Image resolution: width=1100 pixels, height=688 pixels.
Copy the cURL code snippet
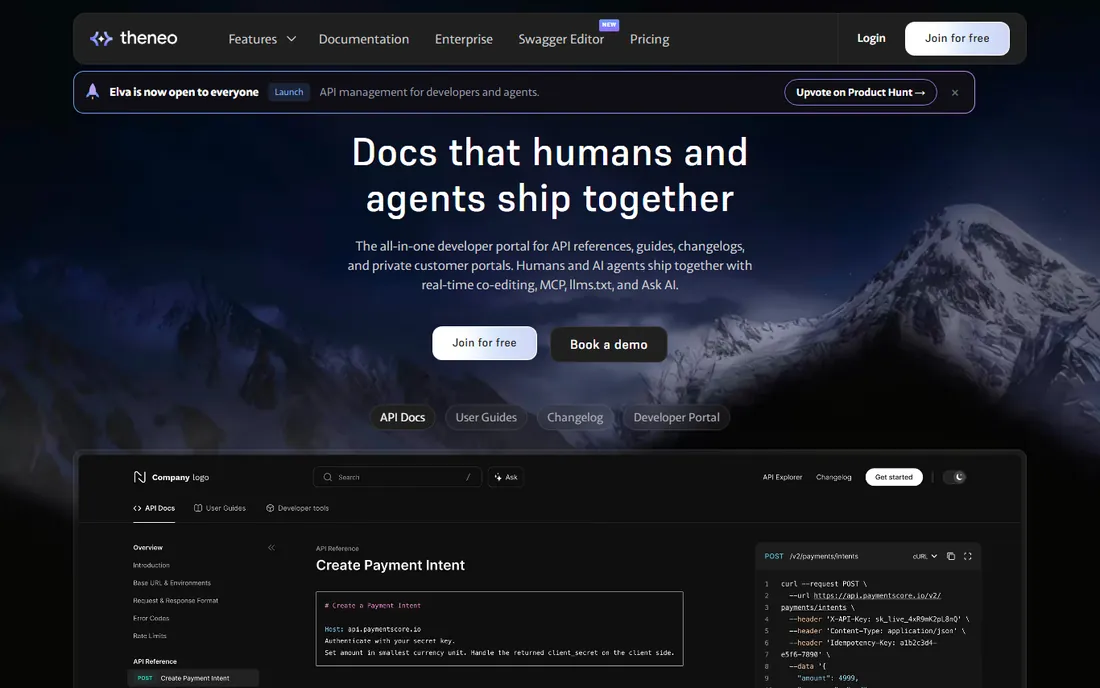coord(951,556)
